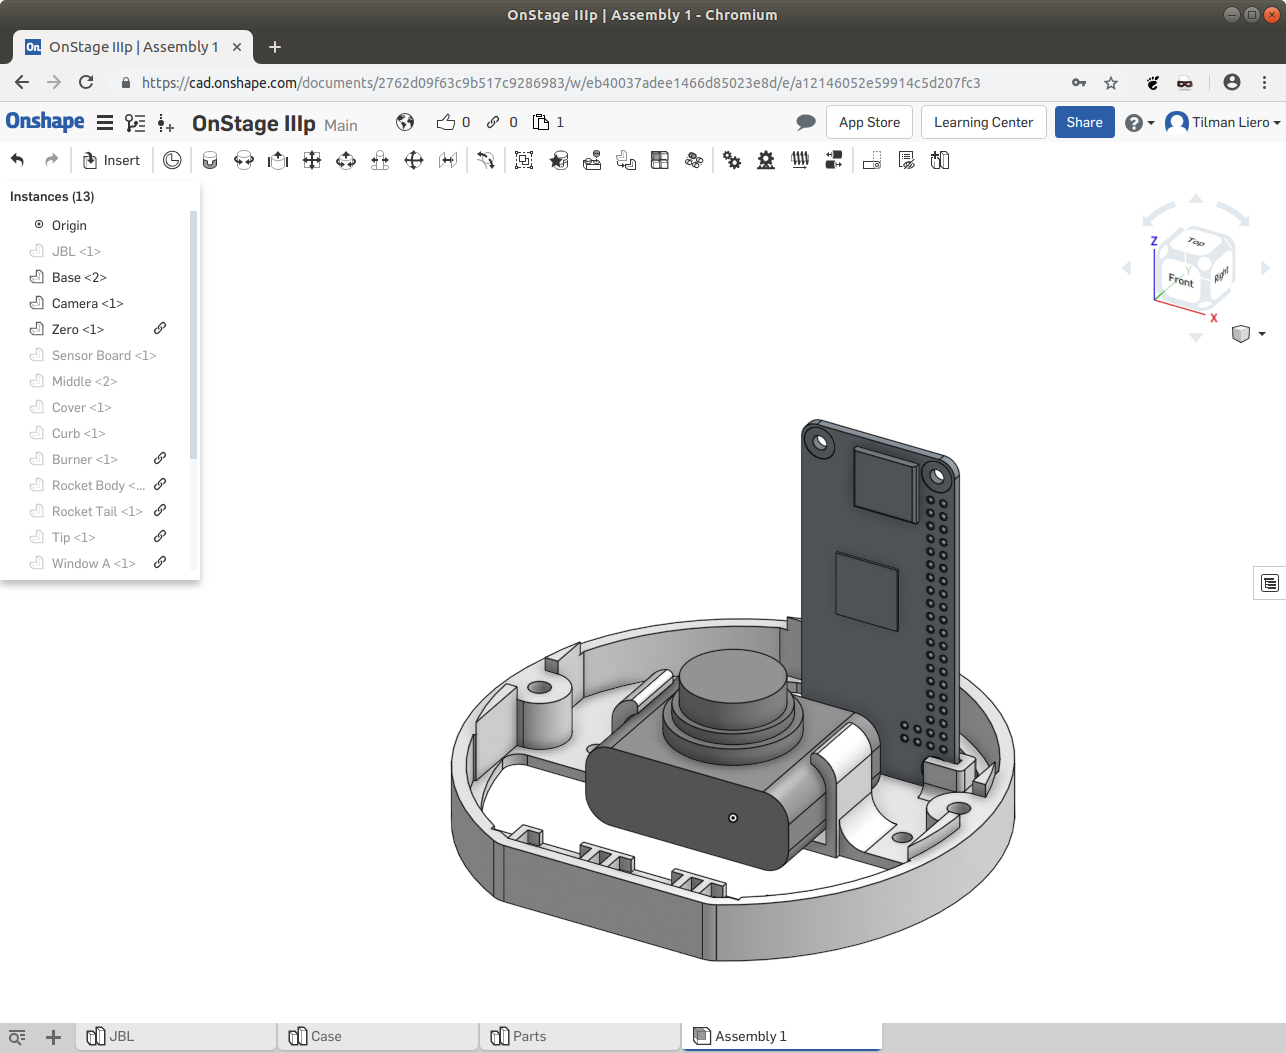Select the Camera <1> instance

coord(87,303)
